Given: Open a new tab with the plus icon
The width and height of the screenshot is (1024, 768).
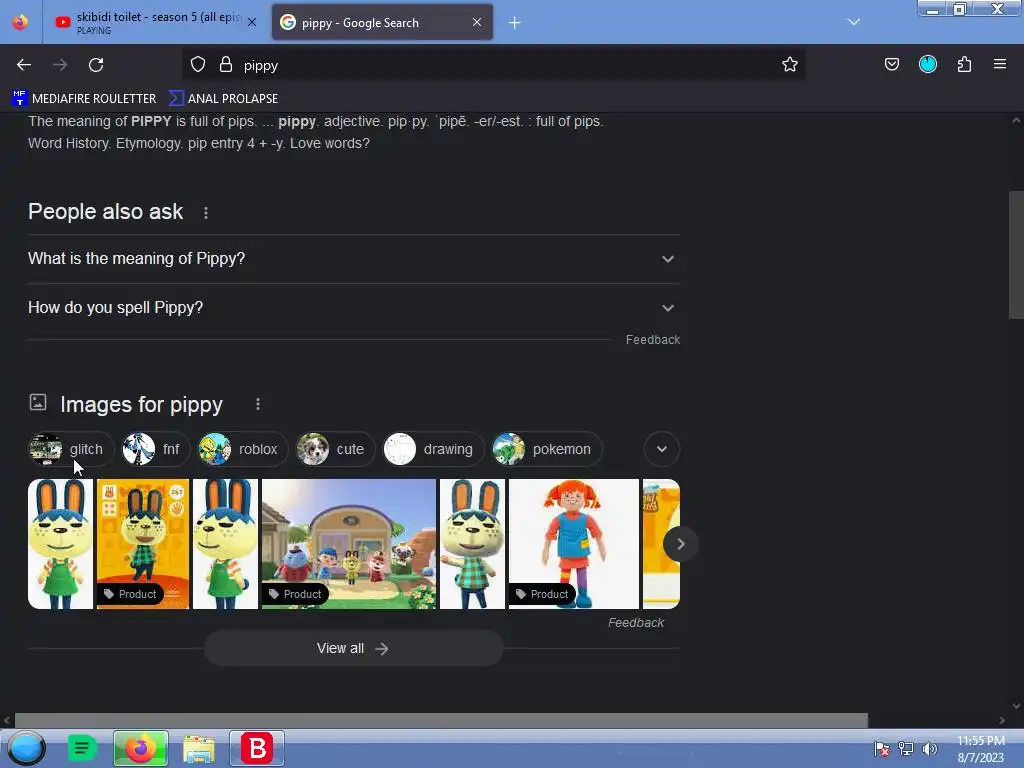Looking at the screenshot, I should (x=515, y=23).
